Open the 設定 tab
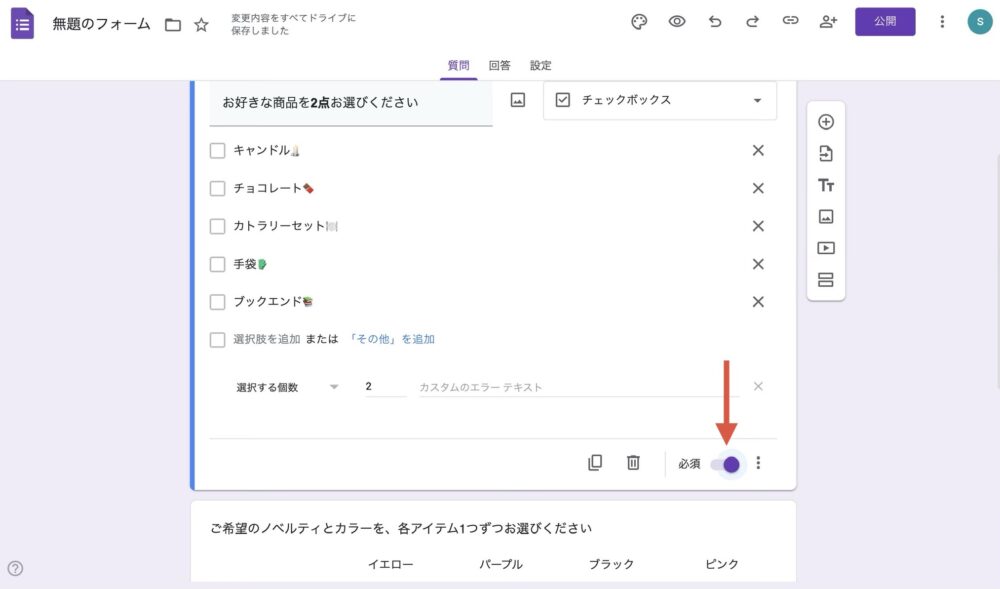Screen dimensions: 1000x589 click(x=540, y=65)
